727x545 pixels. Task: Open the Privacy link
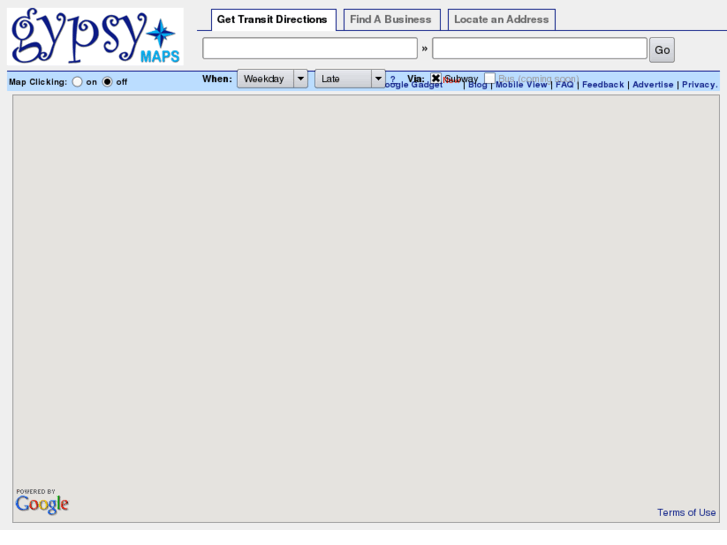pos(699,85)
